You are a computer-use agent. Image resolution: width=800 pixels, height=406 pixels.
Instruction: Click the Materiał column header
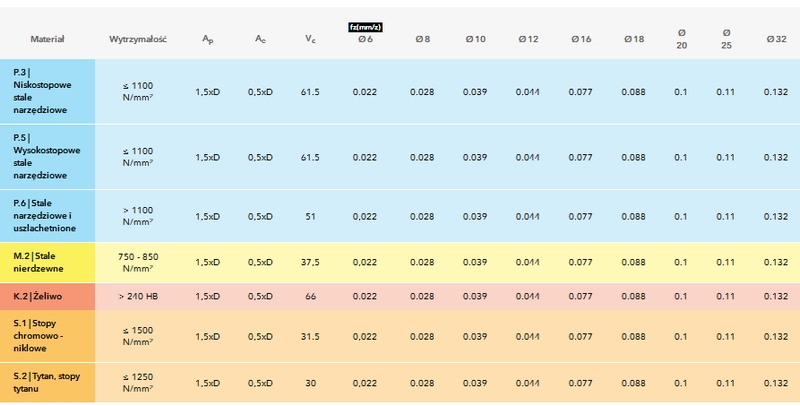tap(47, 39)
